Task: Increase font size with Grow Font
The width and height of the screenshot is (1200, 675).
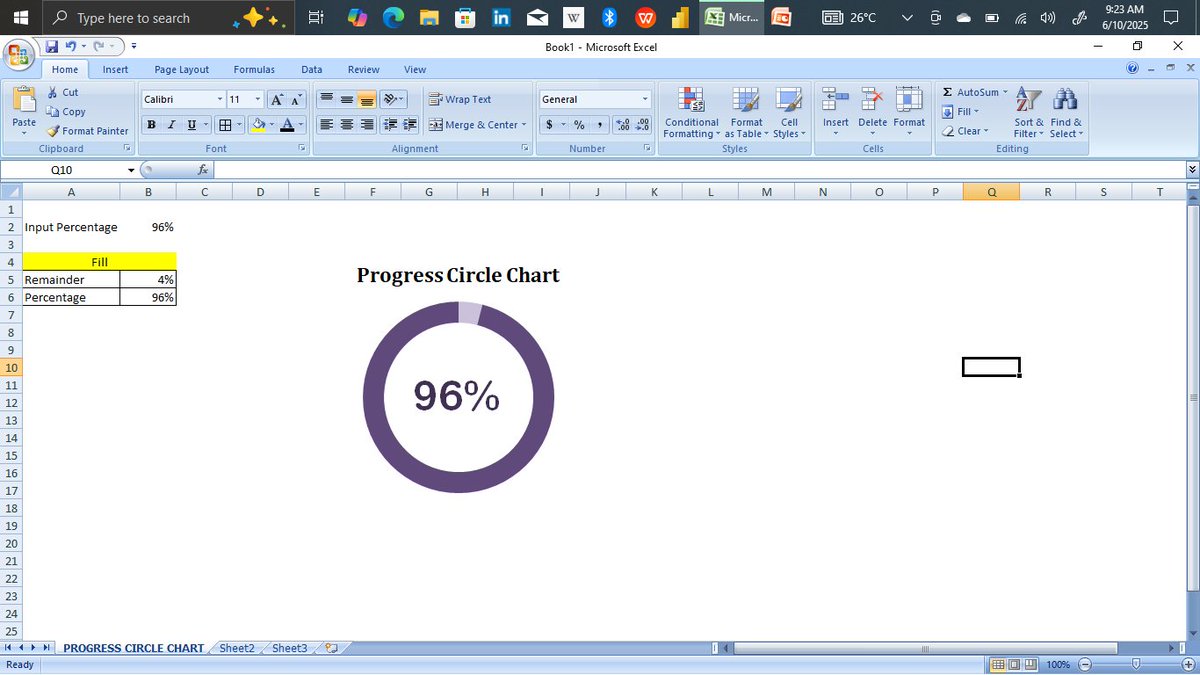Action: (278, 99)
